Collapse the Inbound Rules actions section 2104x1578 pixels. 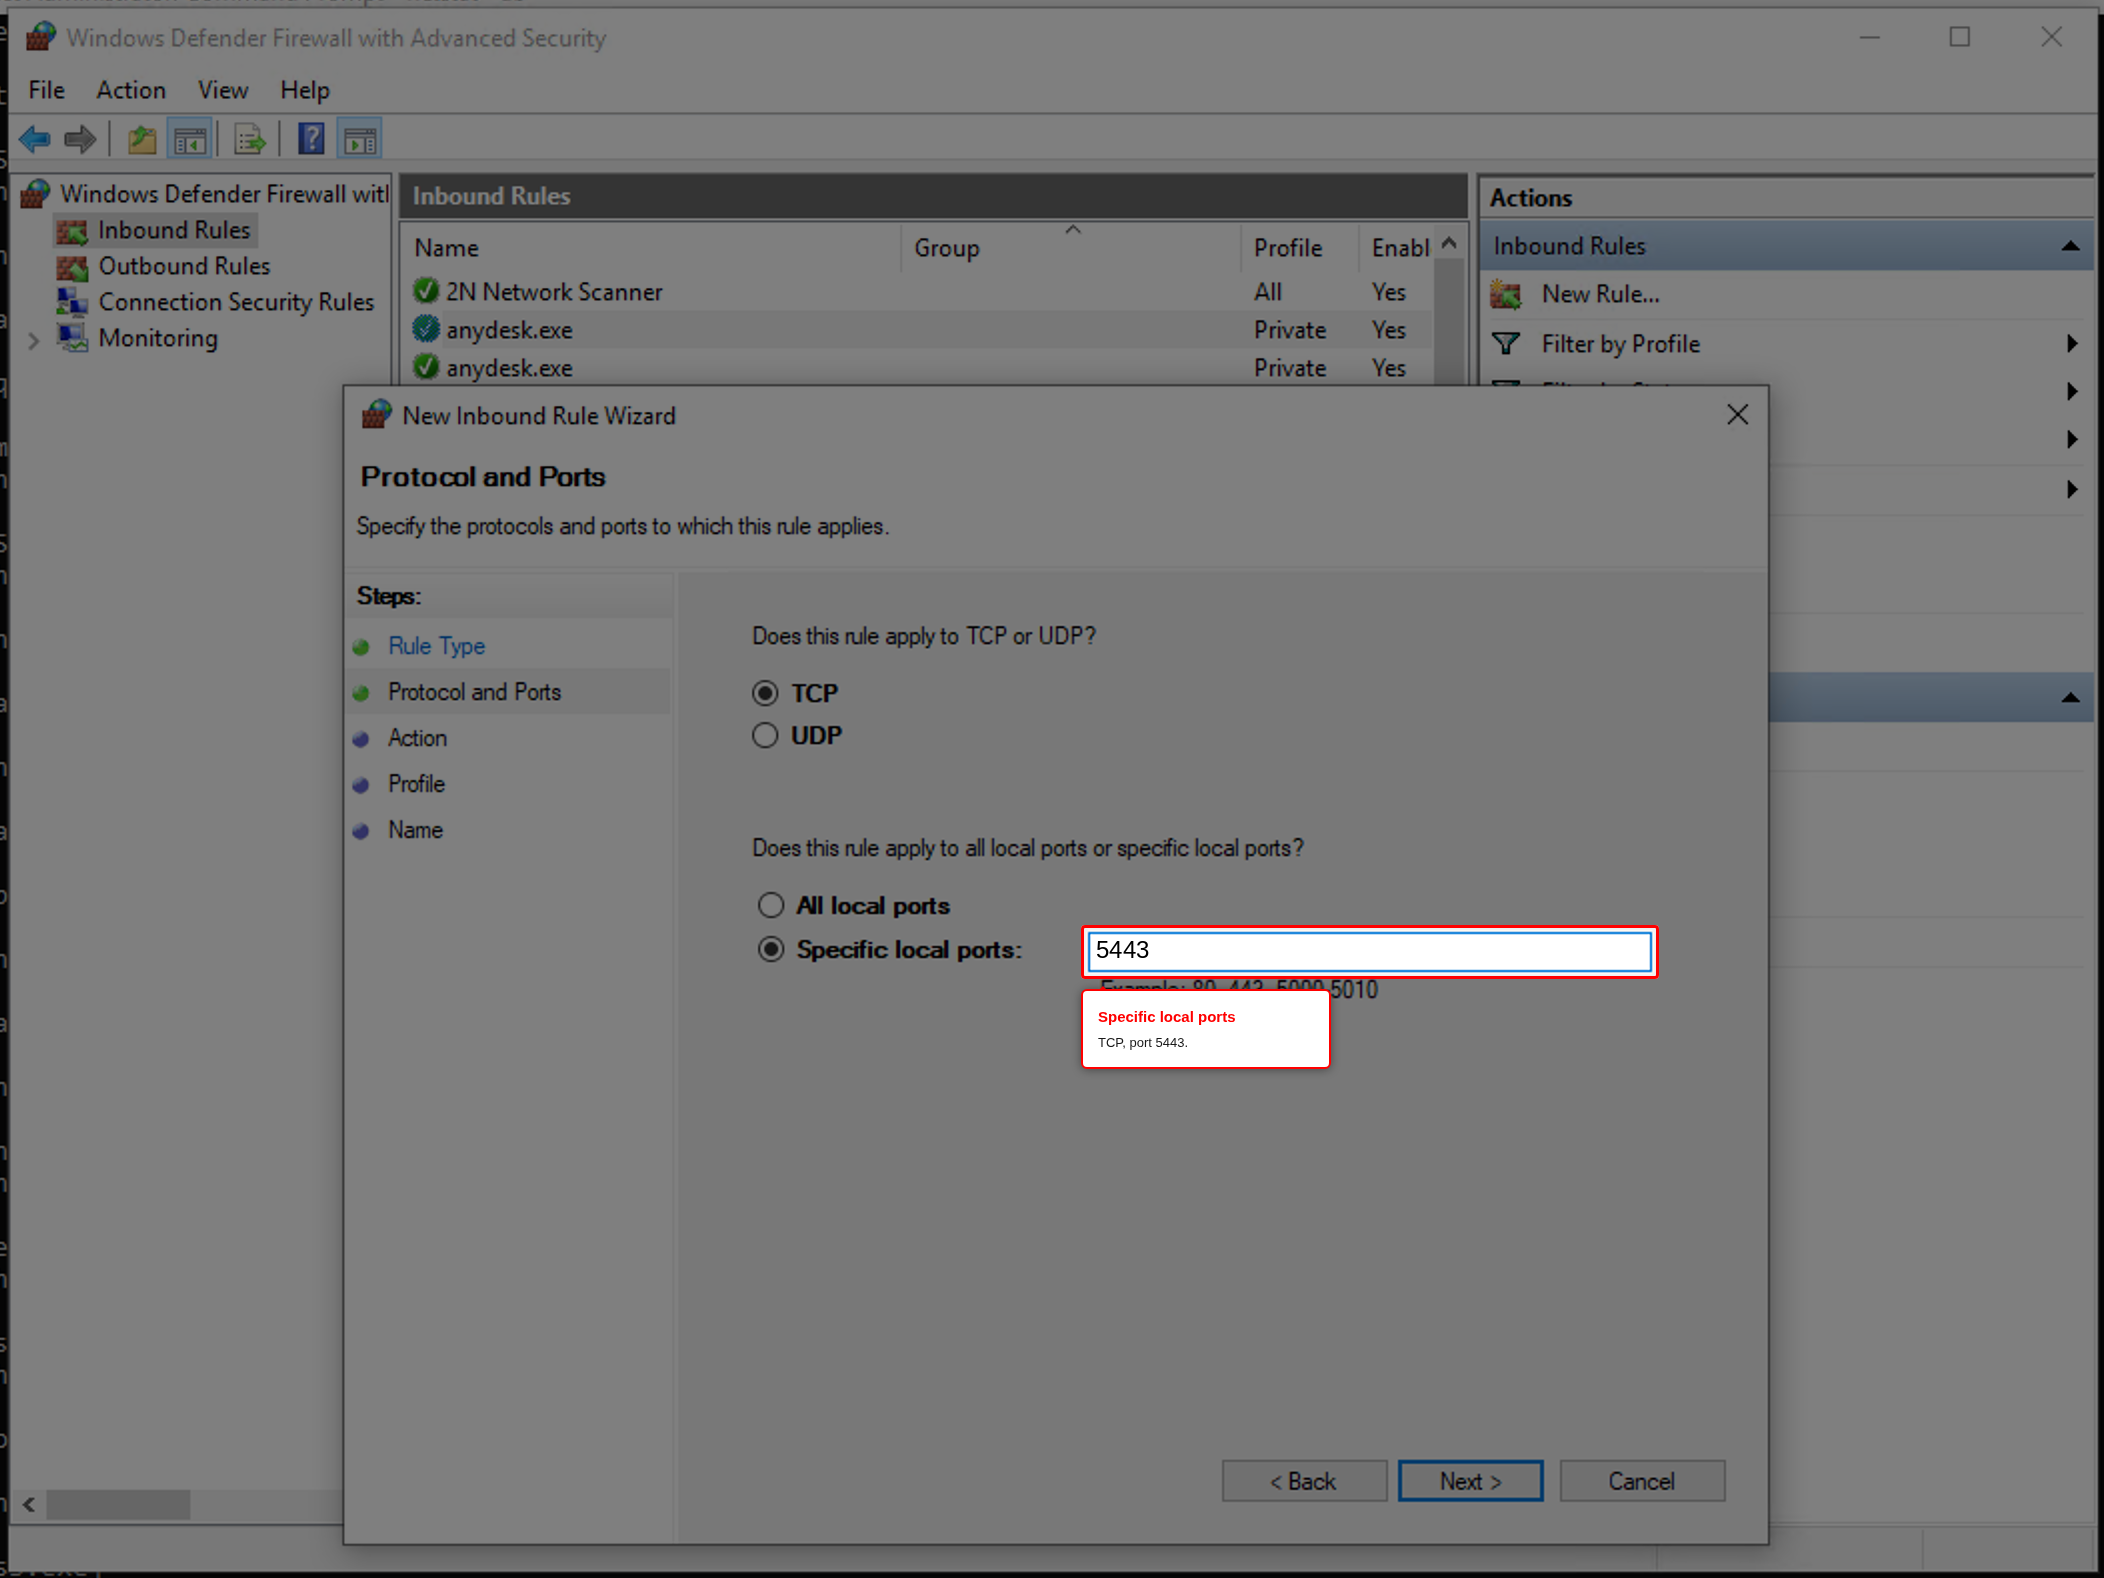click(2070, 246)
